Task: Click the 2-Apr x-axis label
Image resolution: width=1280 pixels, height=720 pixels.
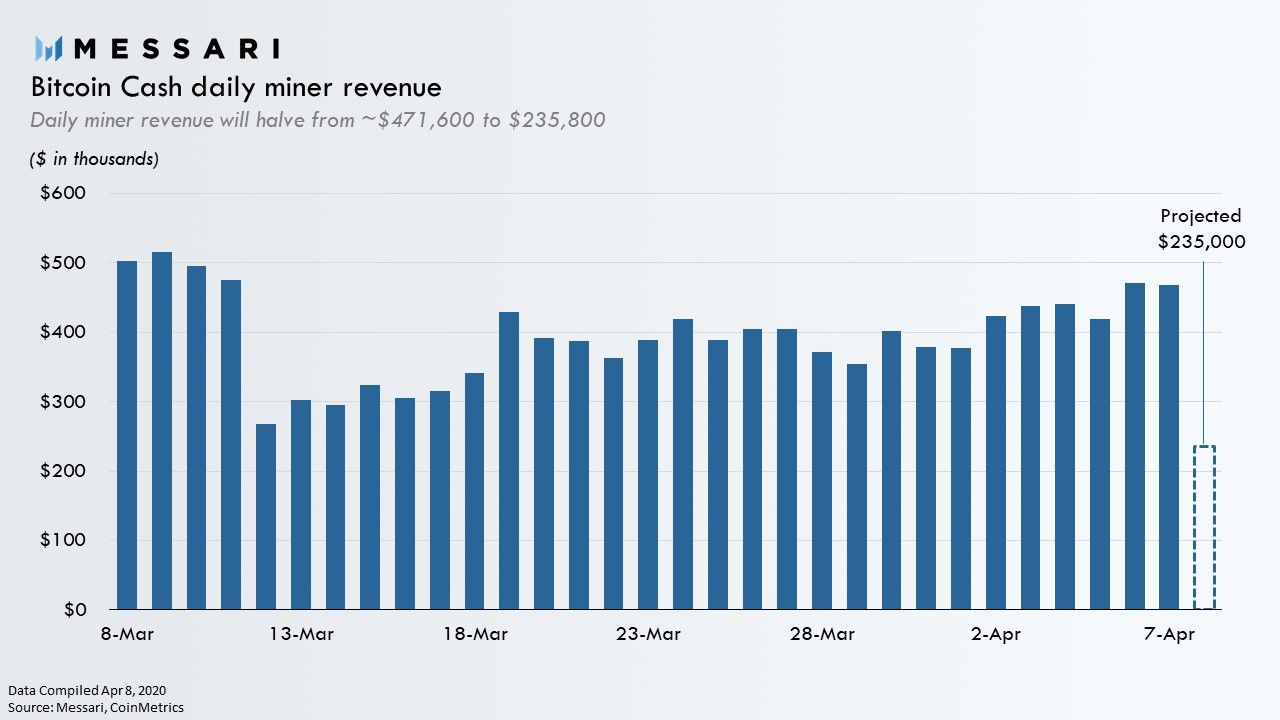Action: coord(996,635)
